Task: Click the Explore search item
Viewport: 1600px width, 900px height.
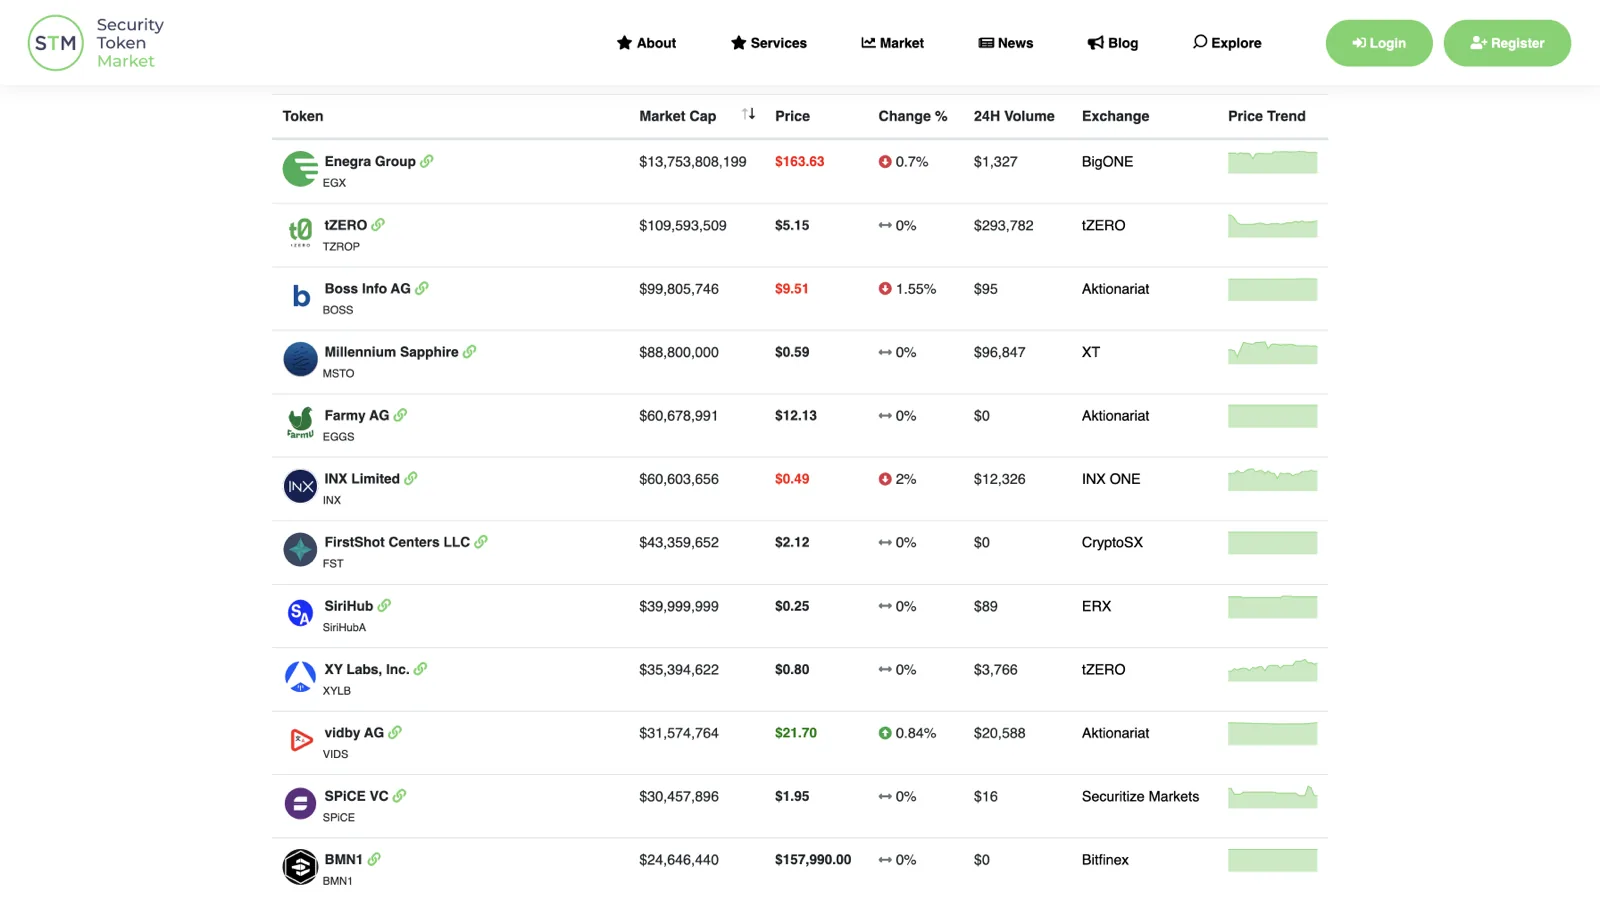Action: (x=1226, y=43)
